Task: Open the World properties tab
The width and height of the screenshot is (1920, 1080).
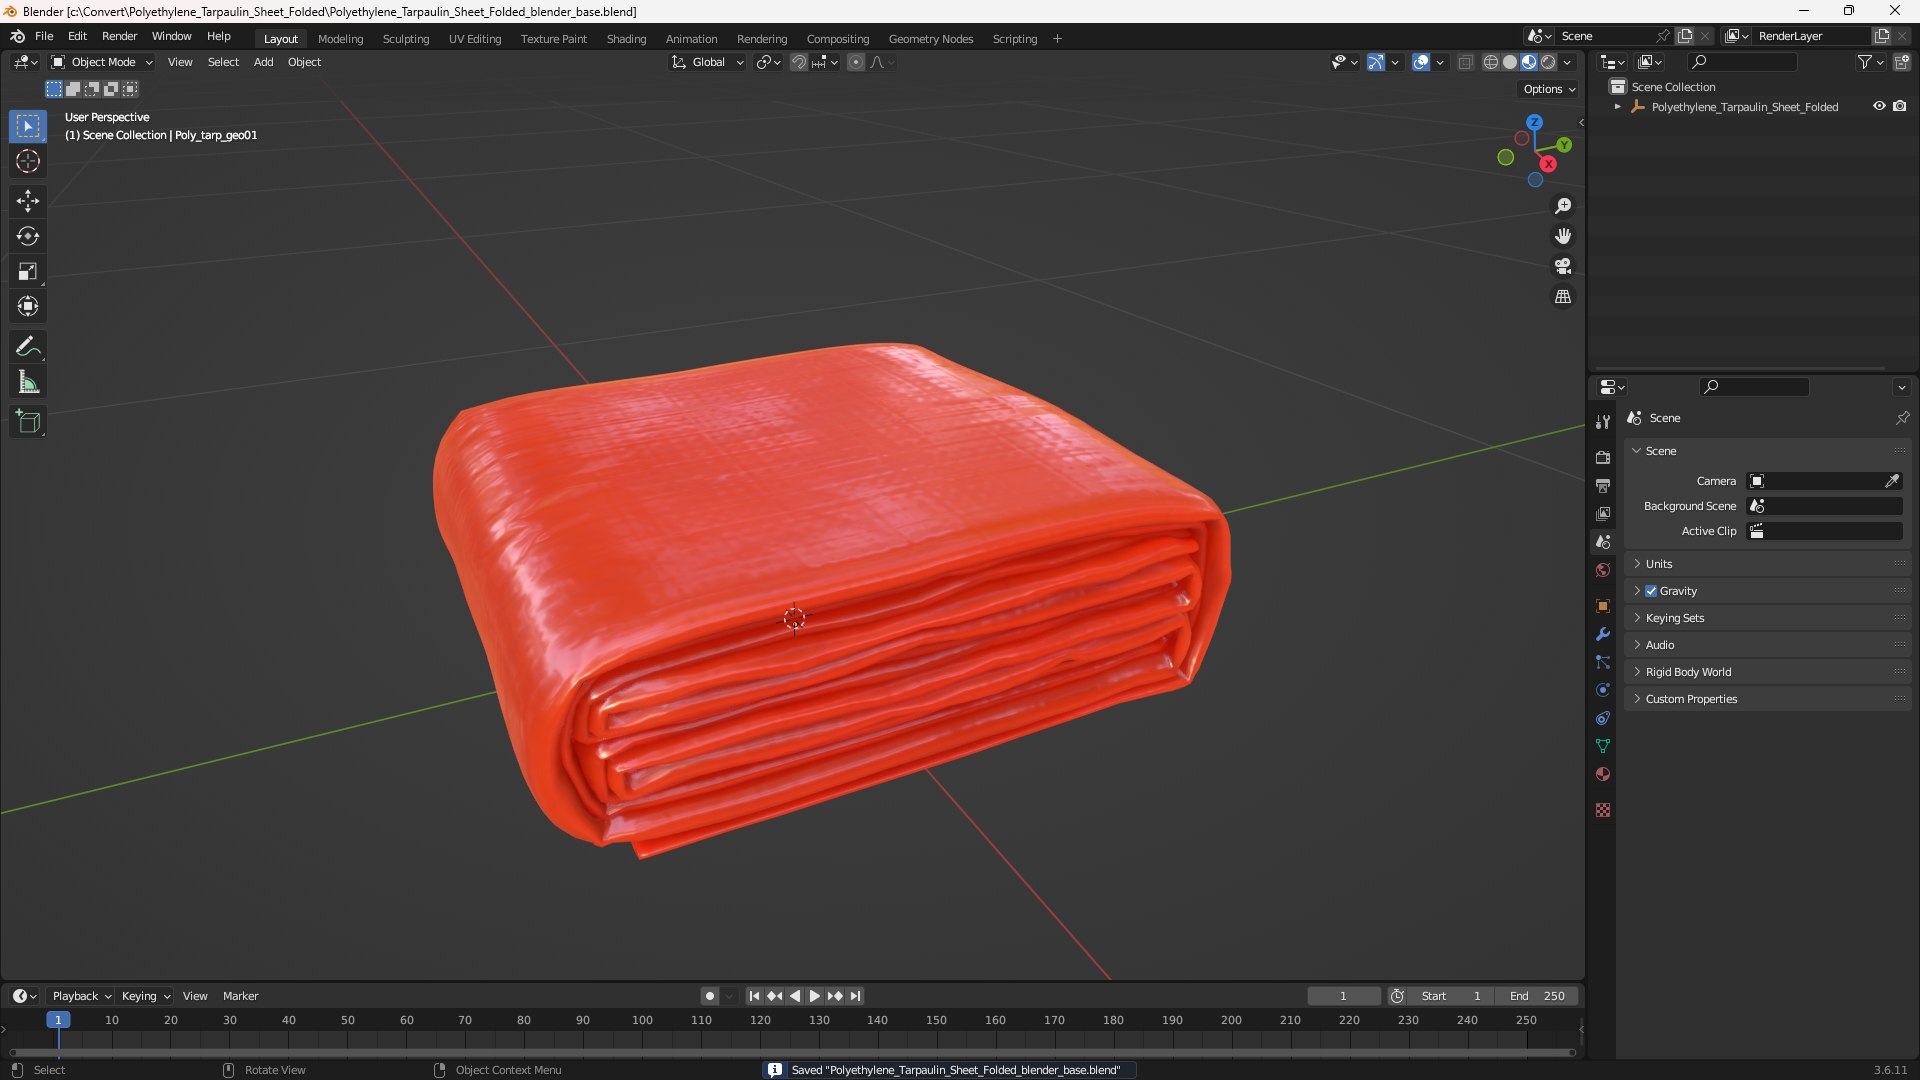Action: click(1603, 570)
